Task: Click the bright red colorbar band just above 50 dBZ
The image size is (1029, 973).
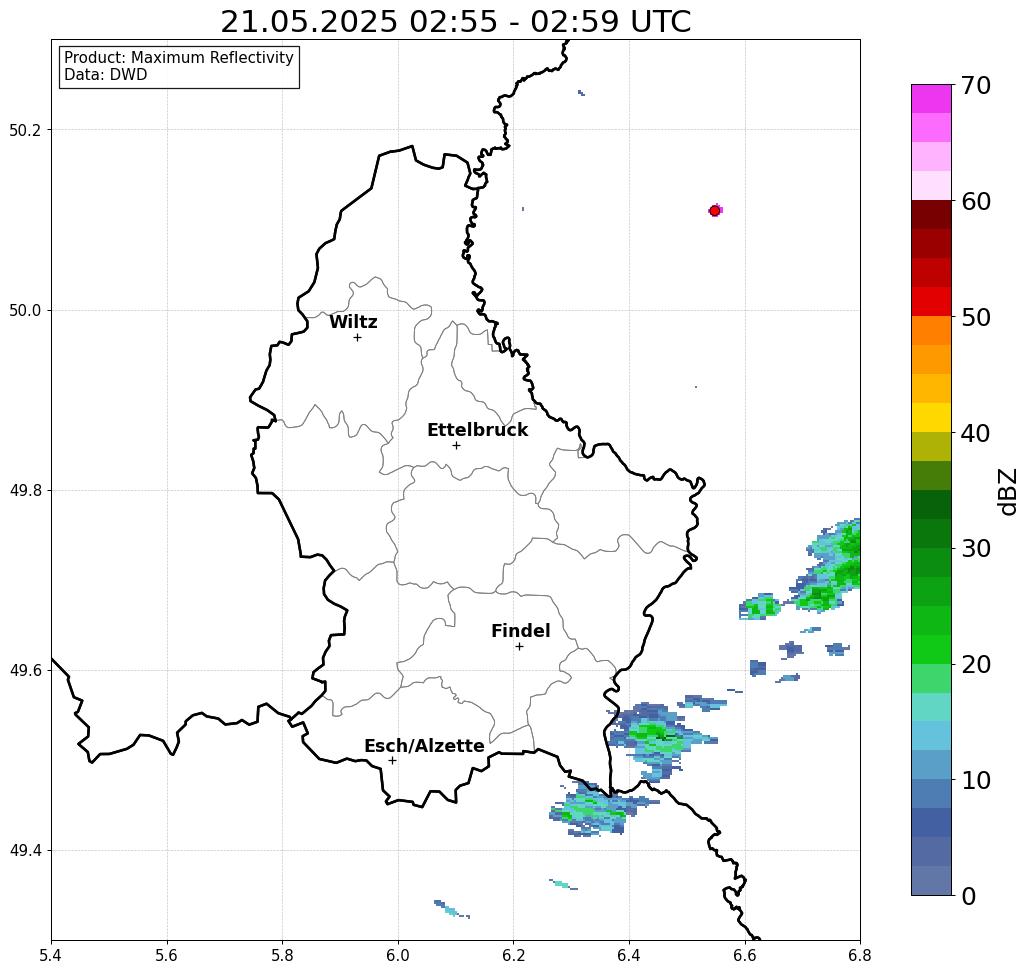Action: [931, 302]
